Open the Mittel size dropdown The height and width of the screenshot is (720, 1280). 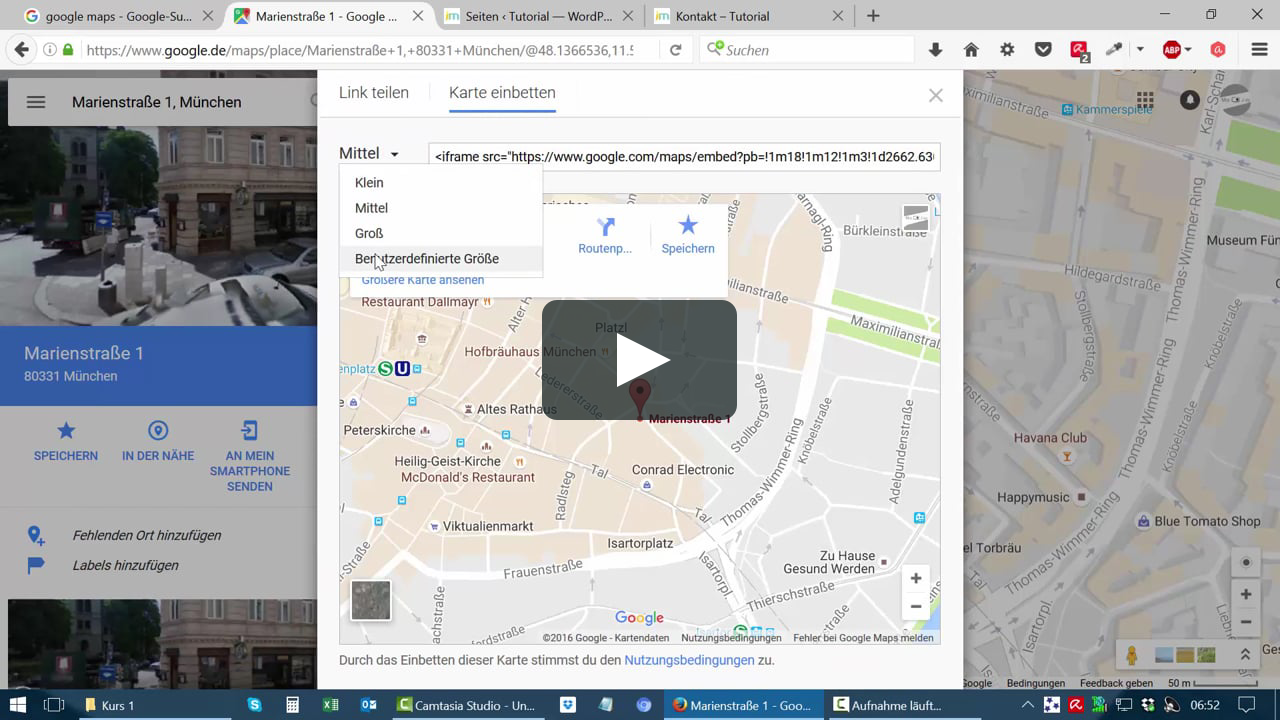click(369, 154)
